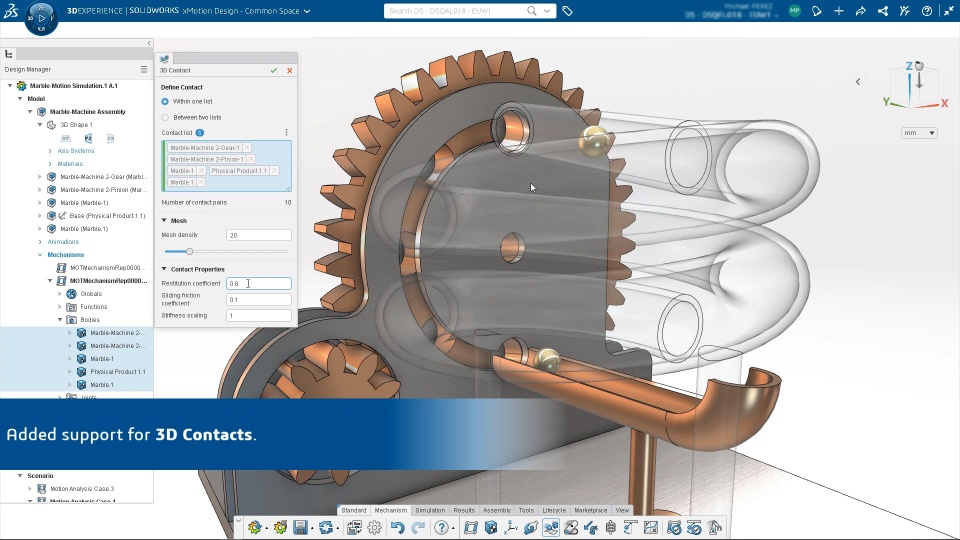960x540 pixels.
Task: Remove Marble-Machine 2-Gear-1 from contact list
Action: tap(247, 148)
